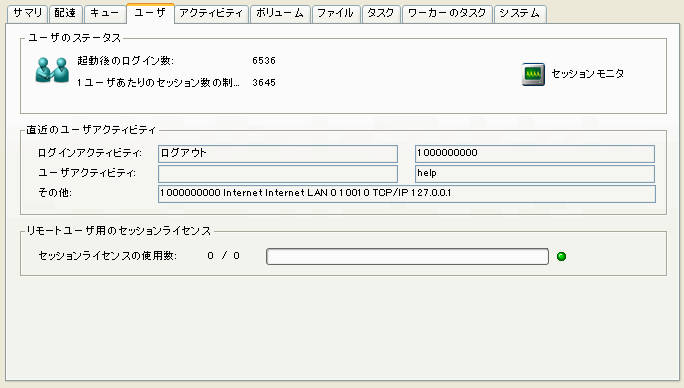Click the empty ユーザアクティビティ field
This screenshot has width=684, height=388.
pyautogui.click(x=278, y=174)
